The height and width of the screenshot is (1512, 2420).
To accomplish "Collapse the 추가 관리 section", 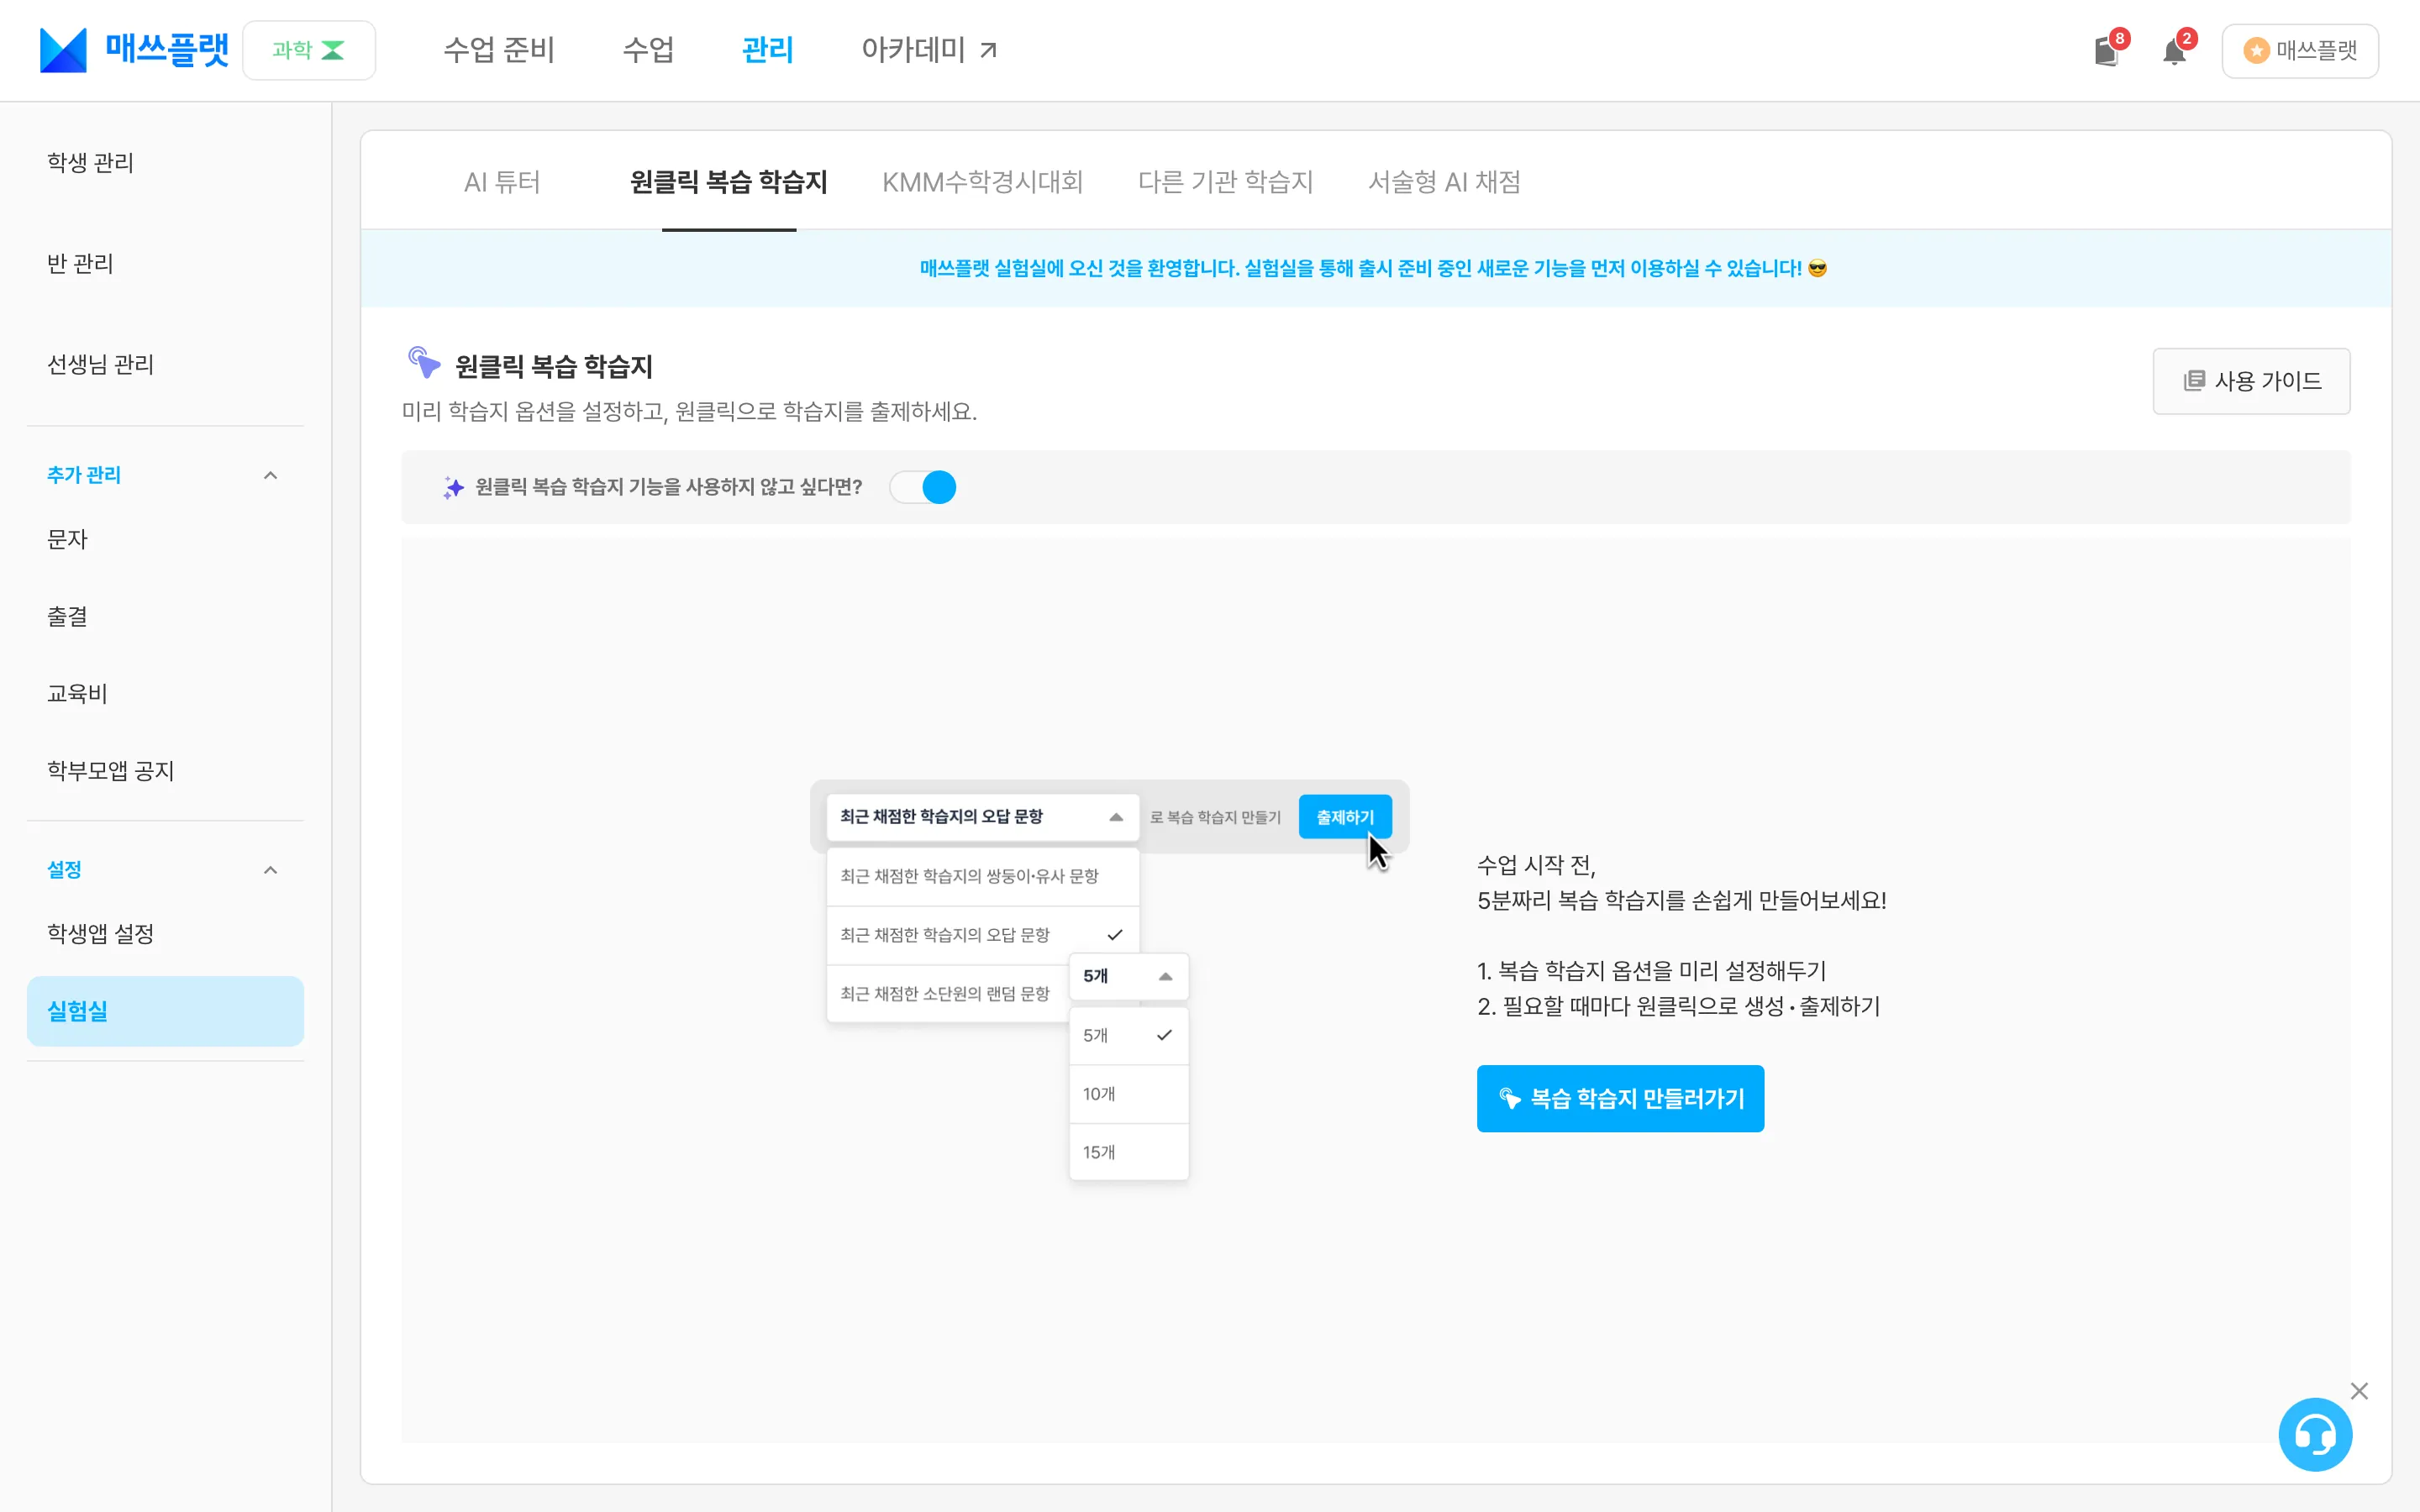I will 270,475.
